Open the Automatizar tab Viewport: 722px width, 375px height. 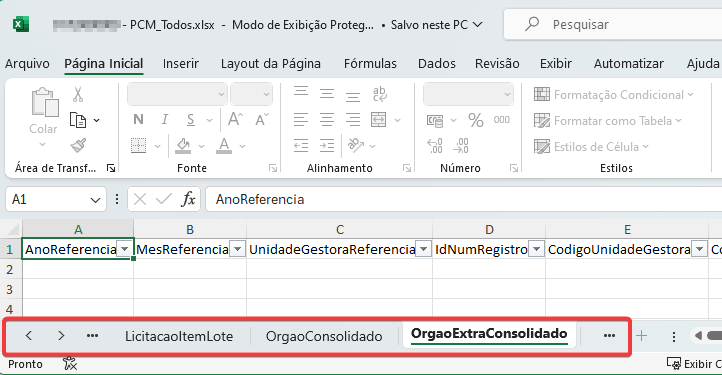tap(629, 64)
